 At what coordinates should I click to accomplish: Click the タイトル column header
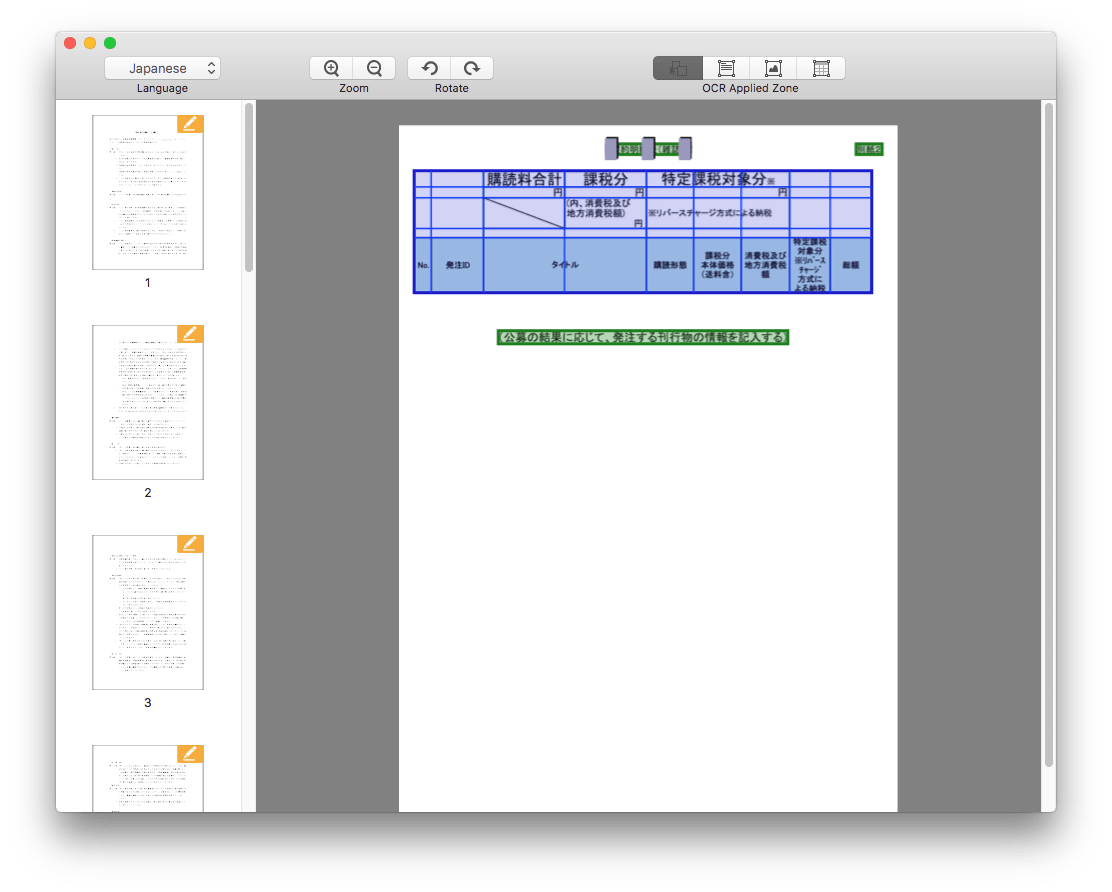565,264
